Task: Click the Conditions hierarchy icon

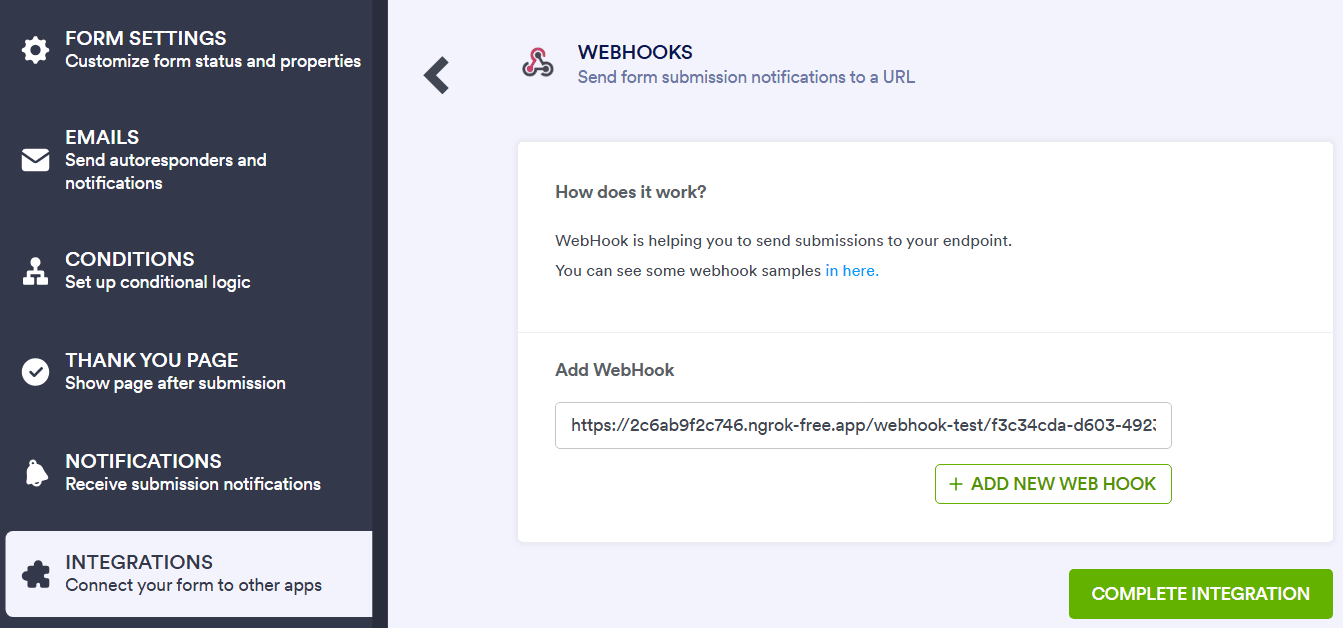Action: click(x=35, y=271)
